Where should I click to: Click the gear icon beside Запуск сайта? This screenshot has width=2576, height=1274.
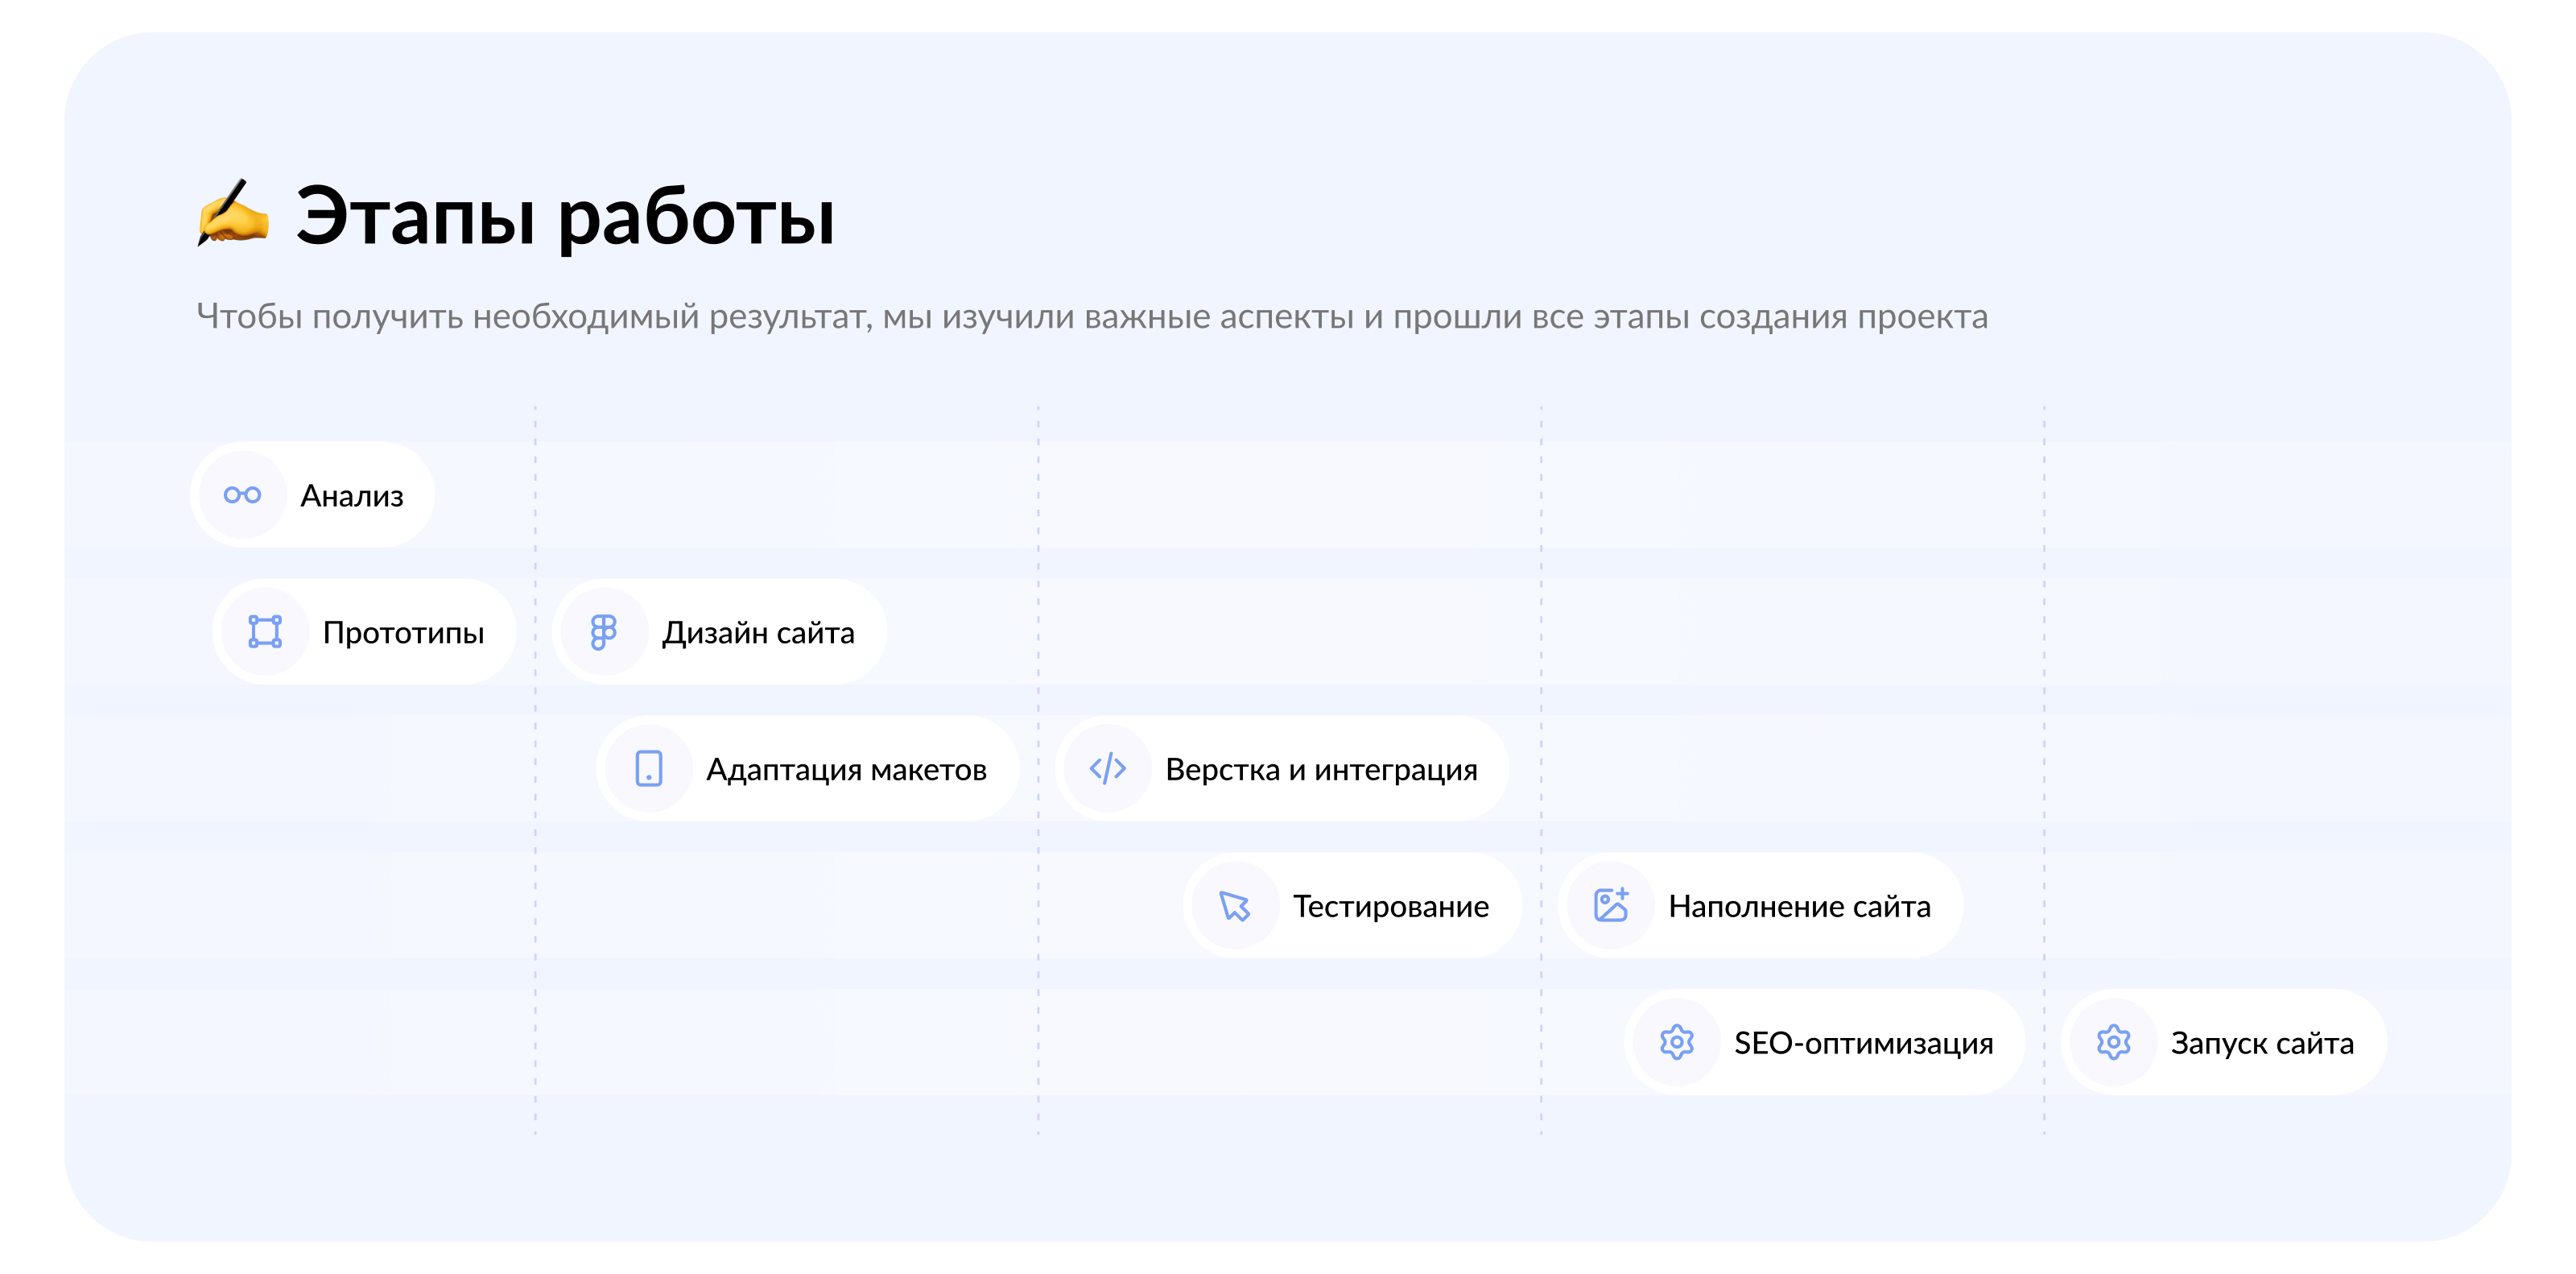pos(2113,1043)
